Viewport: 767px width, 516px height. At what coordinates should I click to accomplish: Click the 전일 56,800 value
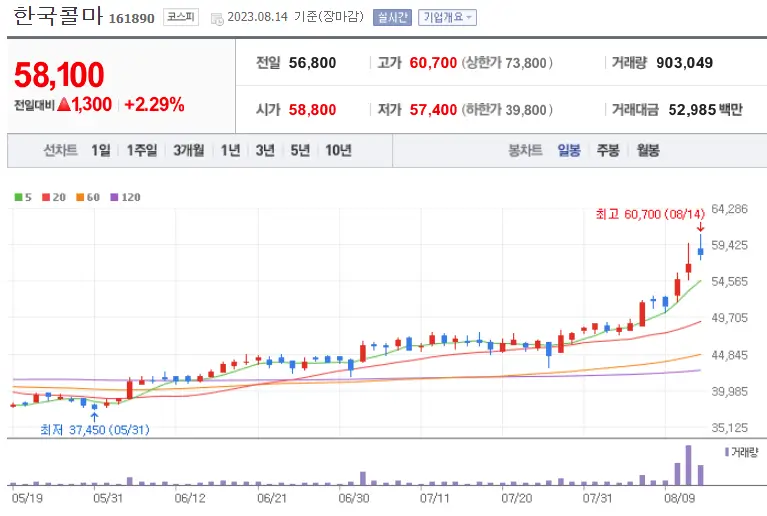pyautogui.click(x=312, y=63)
